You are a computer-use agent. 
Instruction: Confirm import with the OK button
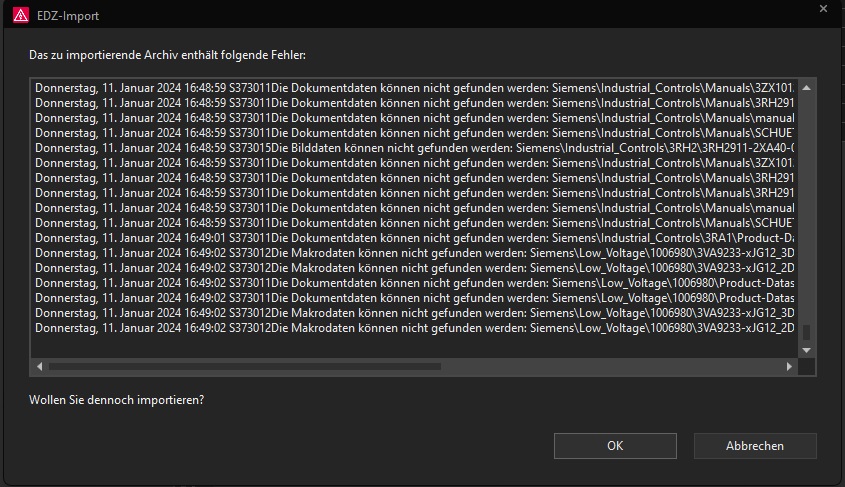tap(615, 446)
